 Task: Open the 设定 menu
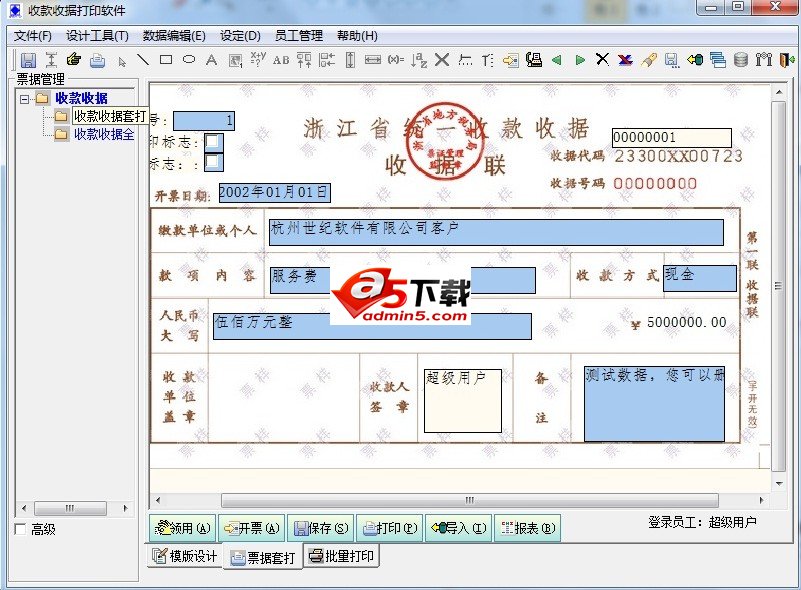pyautogui.click(x=237, y=35)
